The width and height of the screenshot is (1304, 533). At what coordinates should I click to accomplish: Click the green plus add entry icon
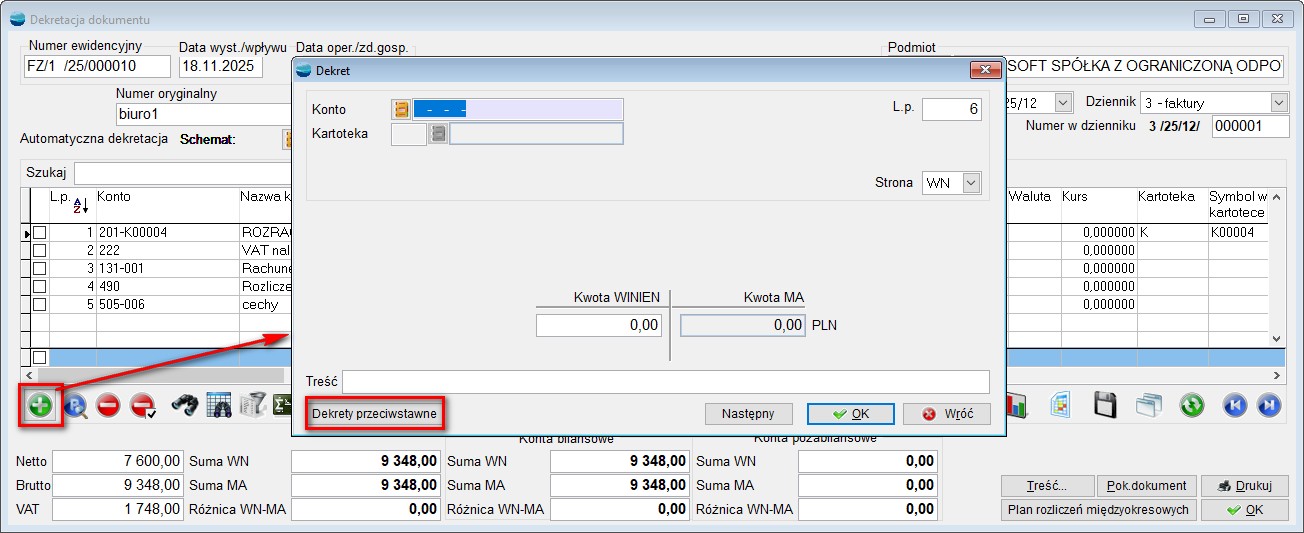click(41, 405)
